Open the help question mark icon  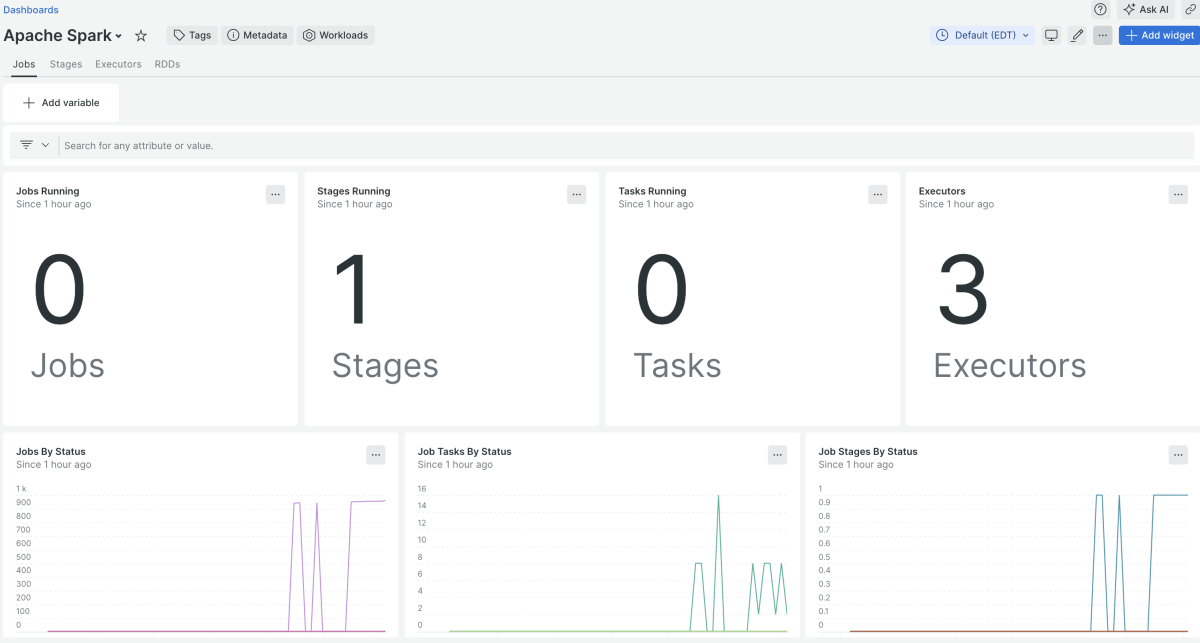point(1100,9)
